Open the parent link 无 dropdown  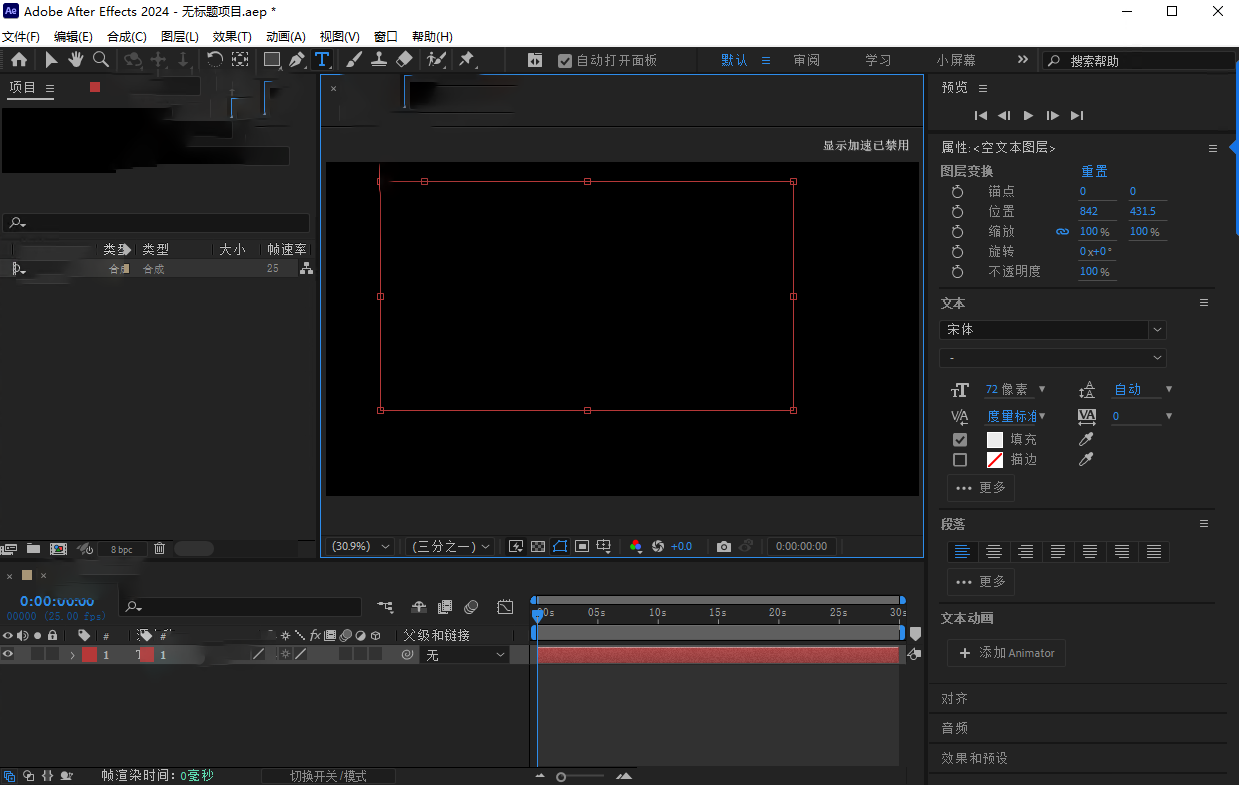[465, 655]
